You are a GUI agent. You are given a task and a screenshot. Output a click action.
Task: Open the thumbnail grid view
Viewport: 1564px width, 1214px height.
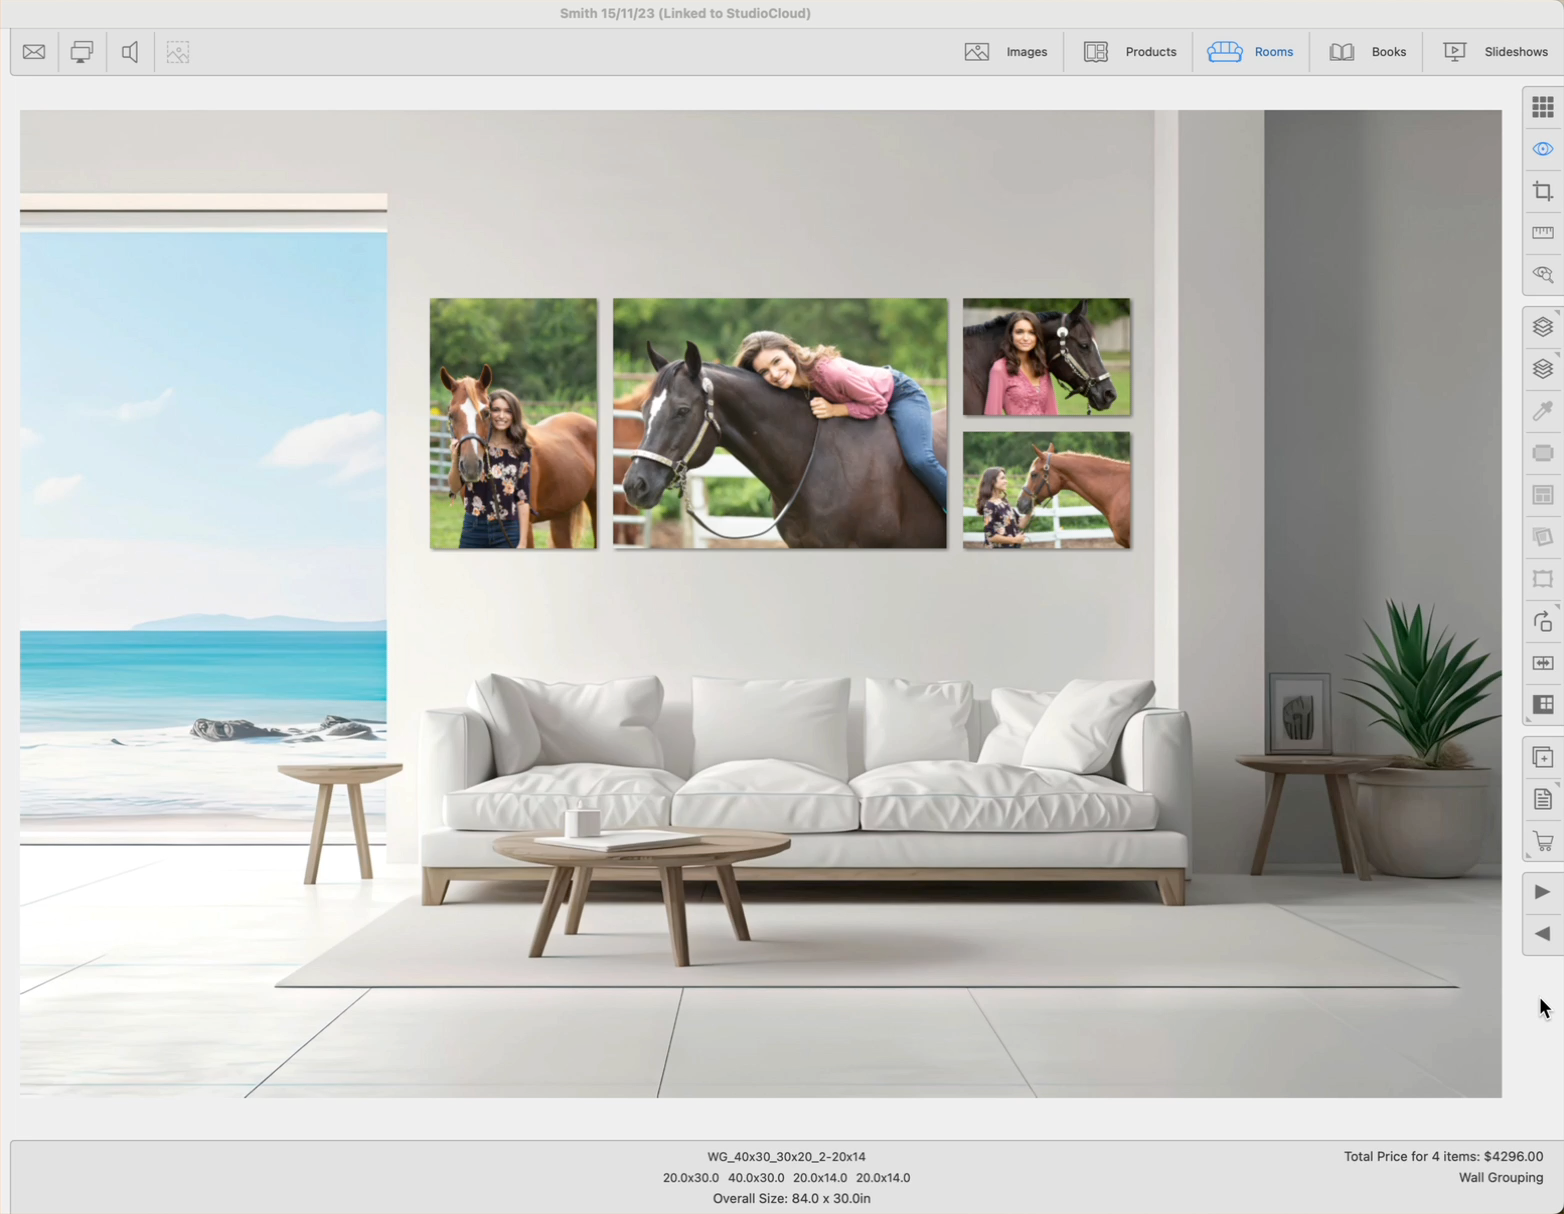(x=1543, y=107)
